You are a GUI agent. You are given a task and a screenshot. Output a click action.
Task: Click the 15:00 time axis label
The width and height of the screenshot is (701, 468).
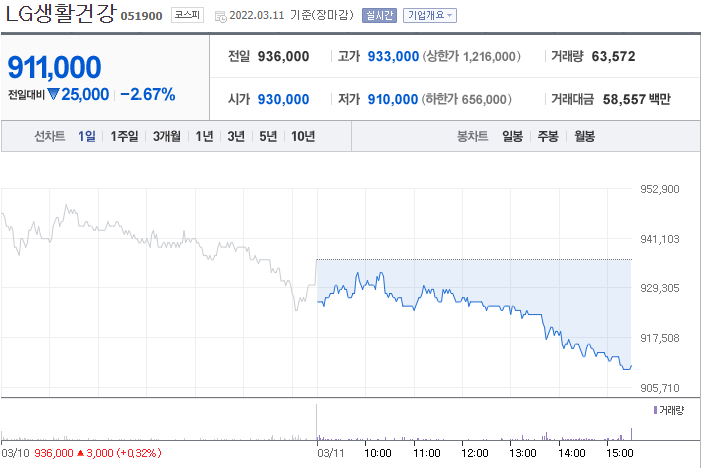[620, 453]
